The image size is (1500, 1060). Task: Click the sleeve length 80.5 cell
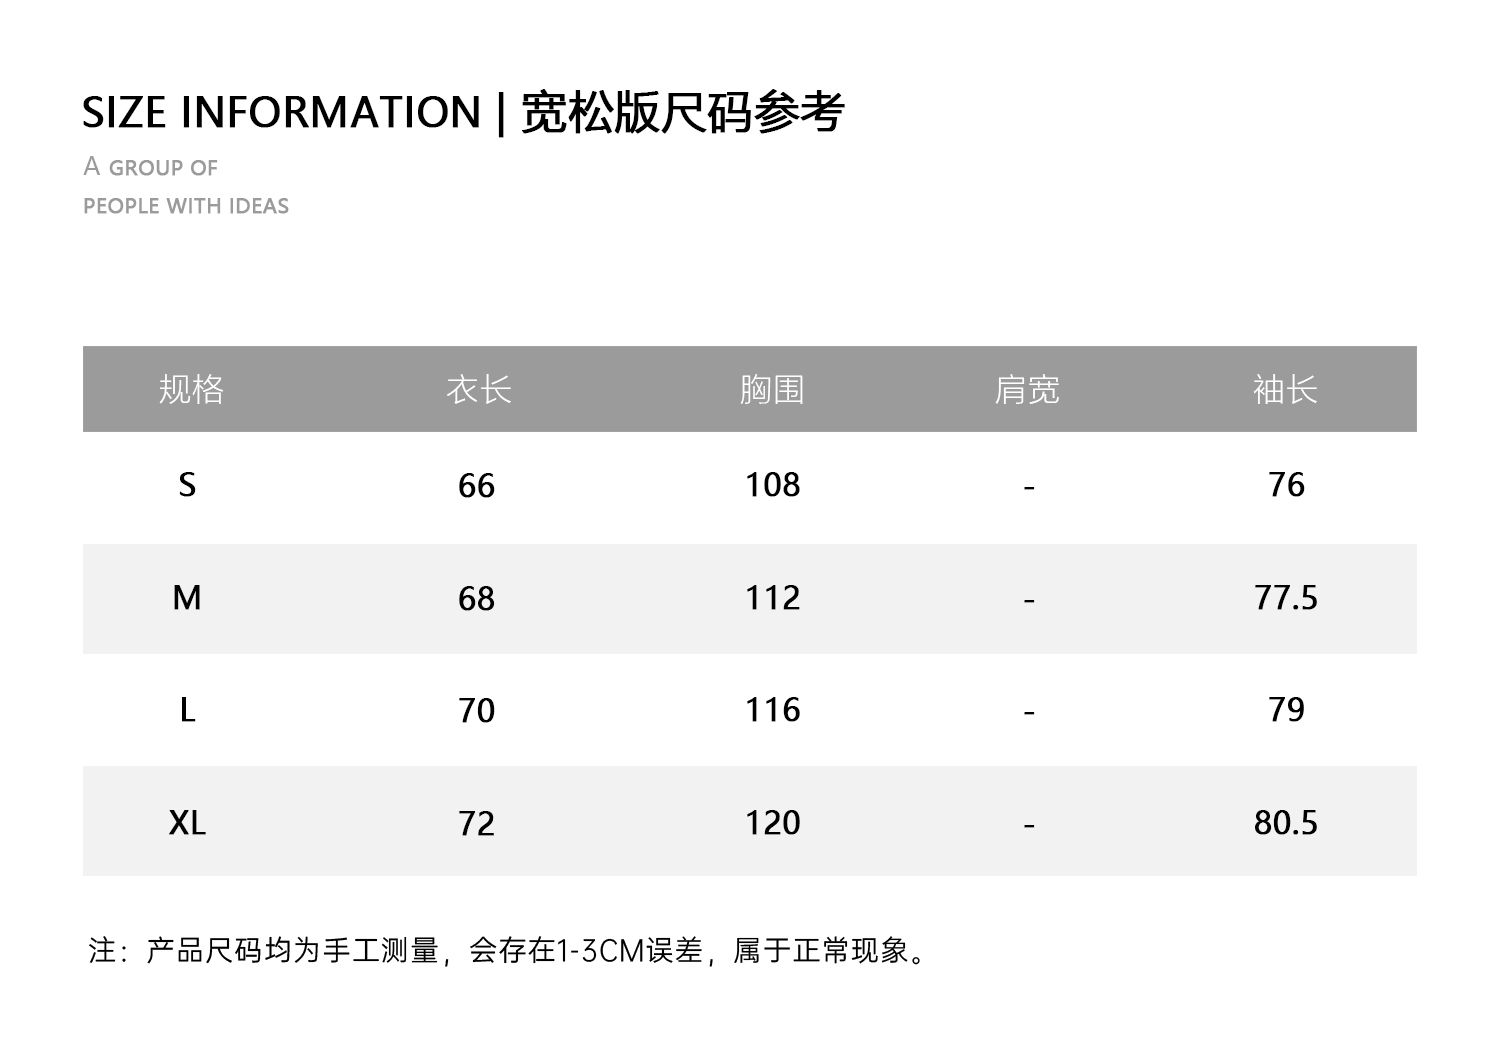[1285, 823]
